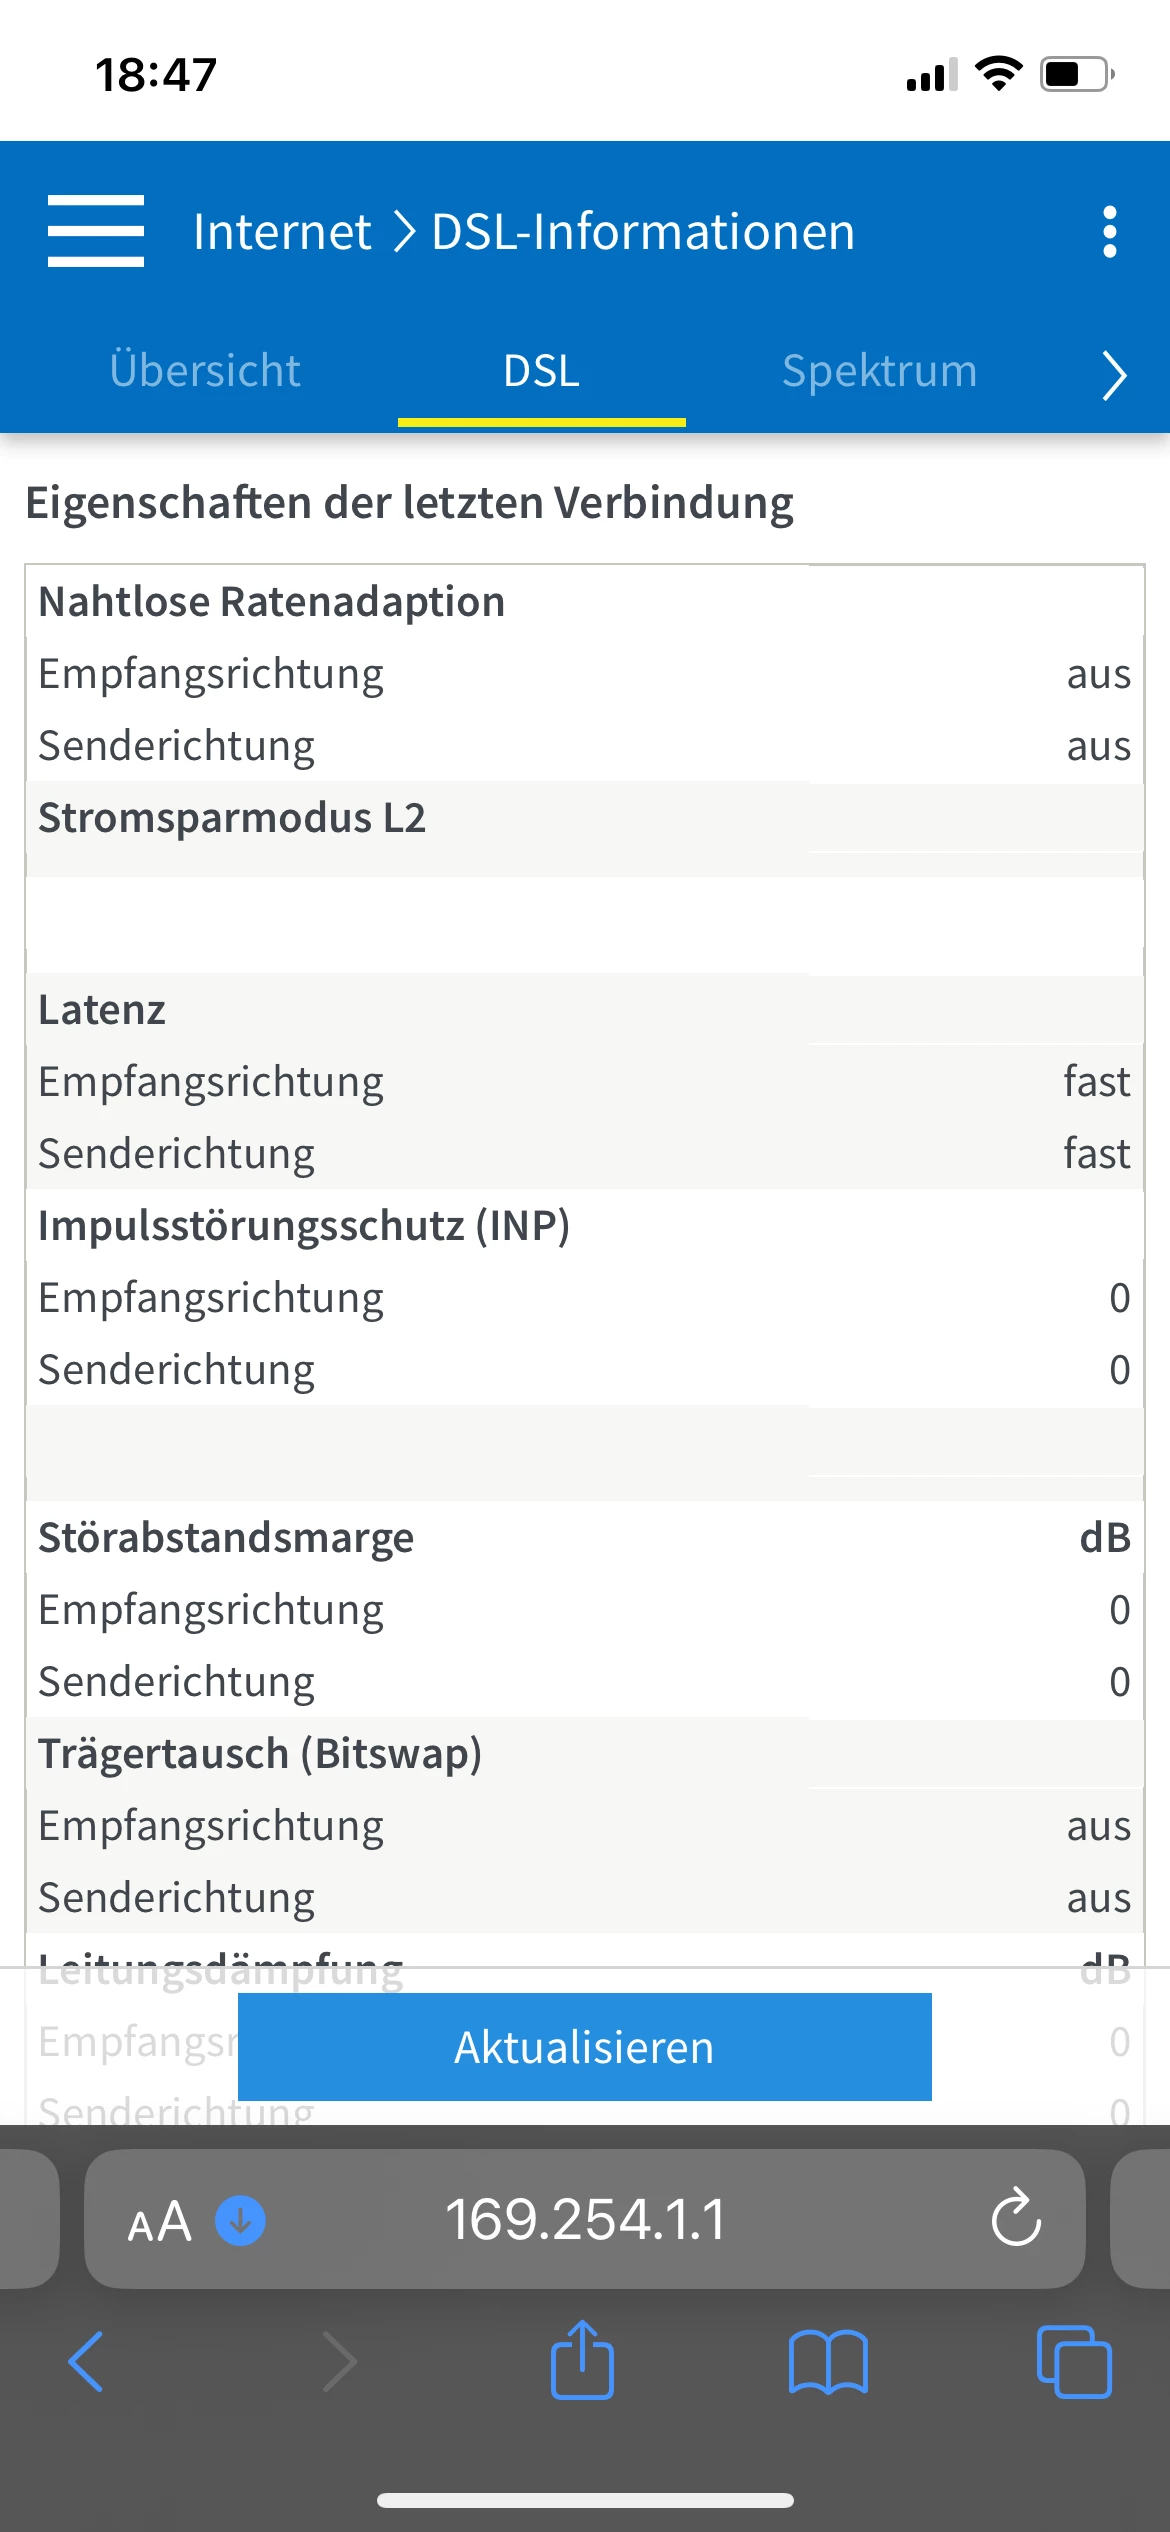Viewport: 1170px width, 2532px height.
Task: Open Safari bookmarks book icon
Action: pyautogui.click(x=828, y=2362)
